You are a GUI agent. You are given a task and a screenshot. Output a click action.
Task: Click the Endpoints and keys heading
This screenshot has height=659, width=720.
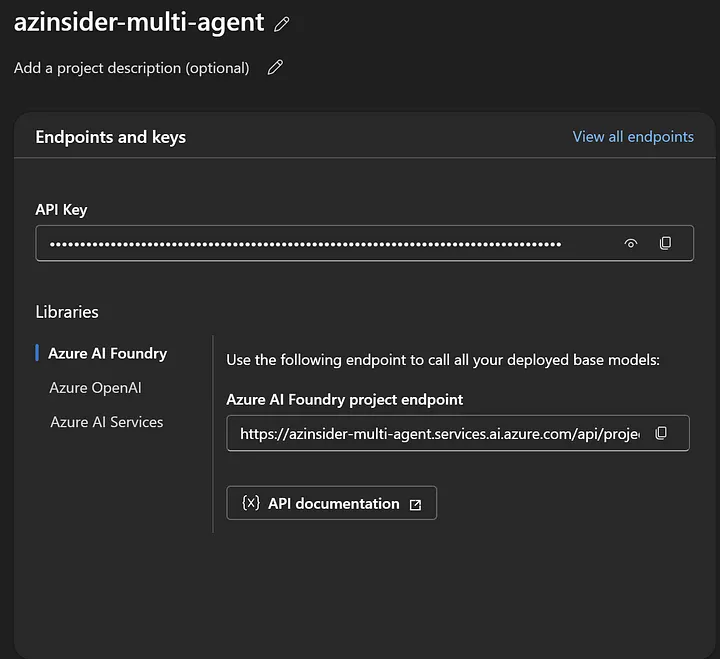pyautogui.click(x=111, y=137)
